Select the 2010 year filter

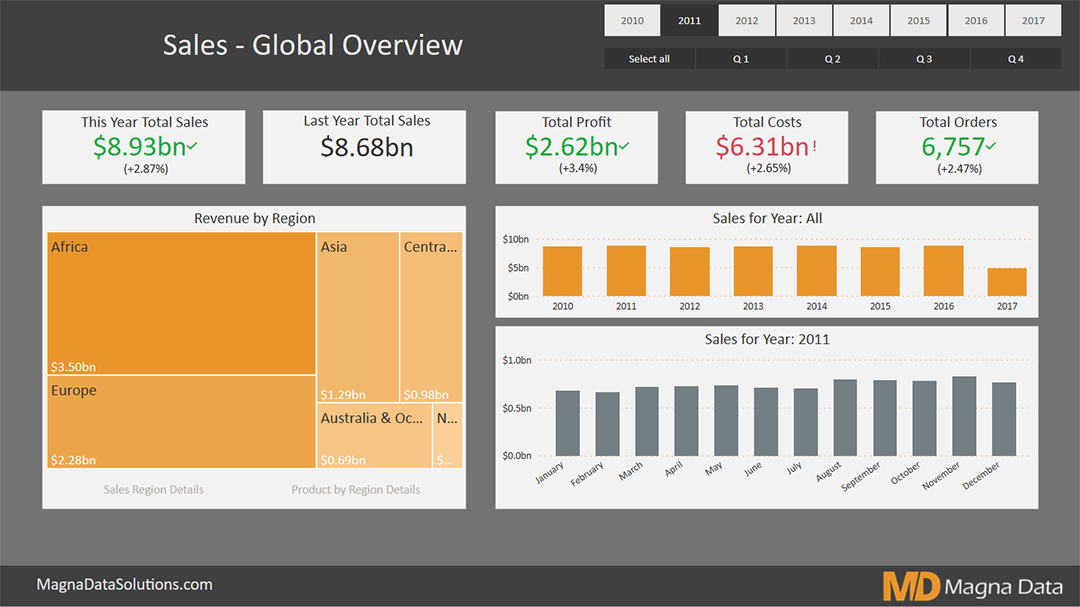point(631,20)
